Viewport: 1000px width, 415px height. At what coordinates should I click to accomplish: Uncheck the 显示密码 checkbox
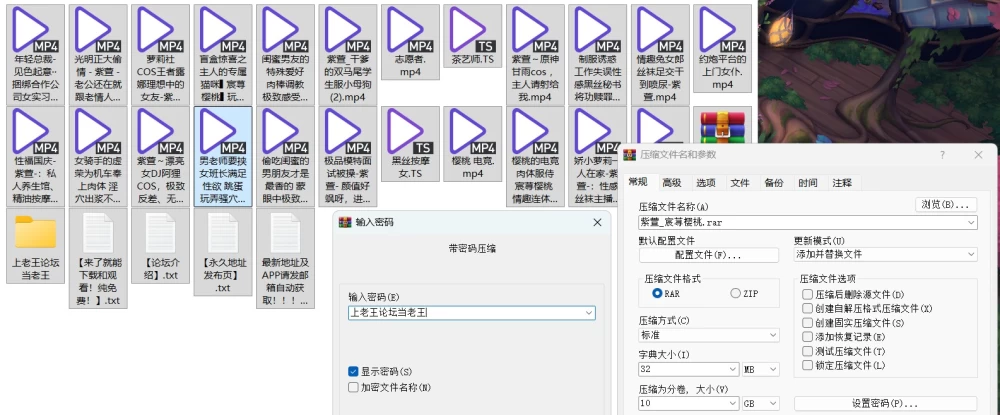coord(353,371)
